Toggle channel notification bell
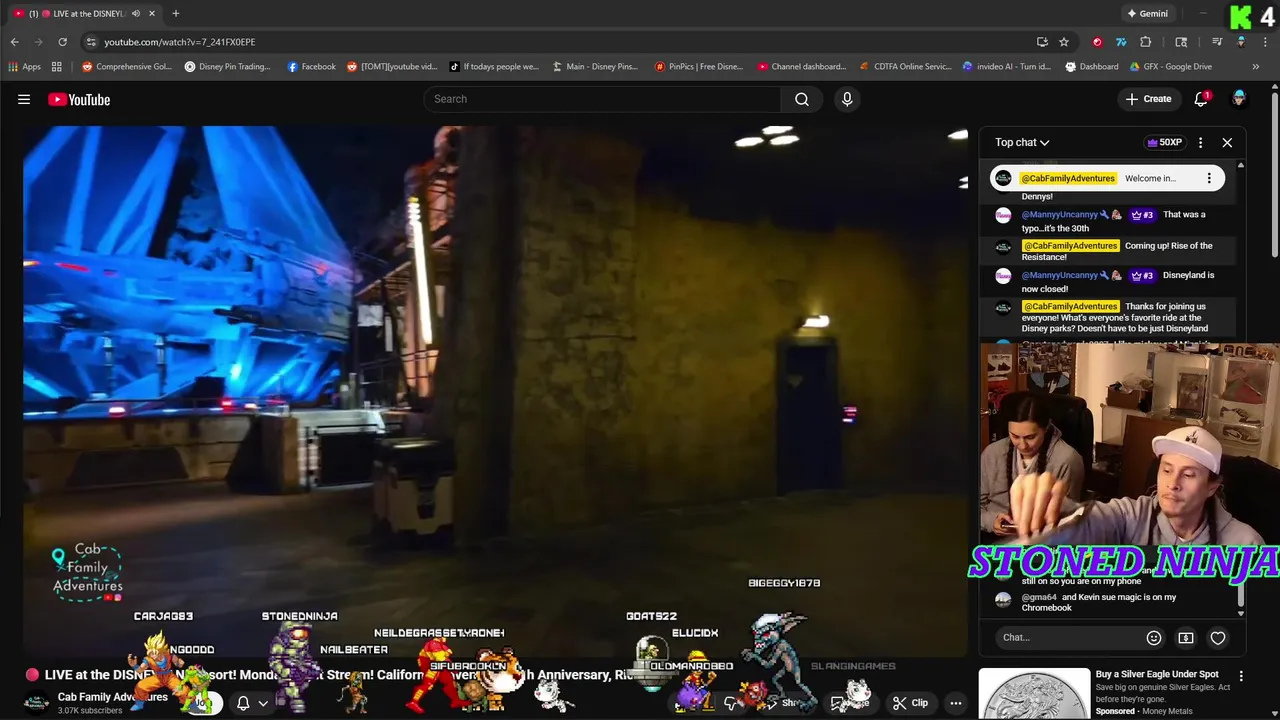Screen dimensions: 1280x720 [243, 703]
